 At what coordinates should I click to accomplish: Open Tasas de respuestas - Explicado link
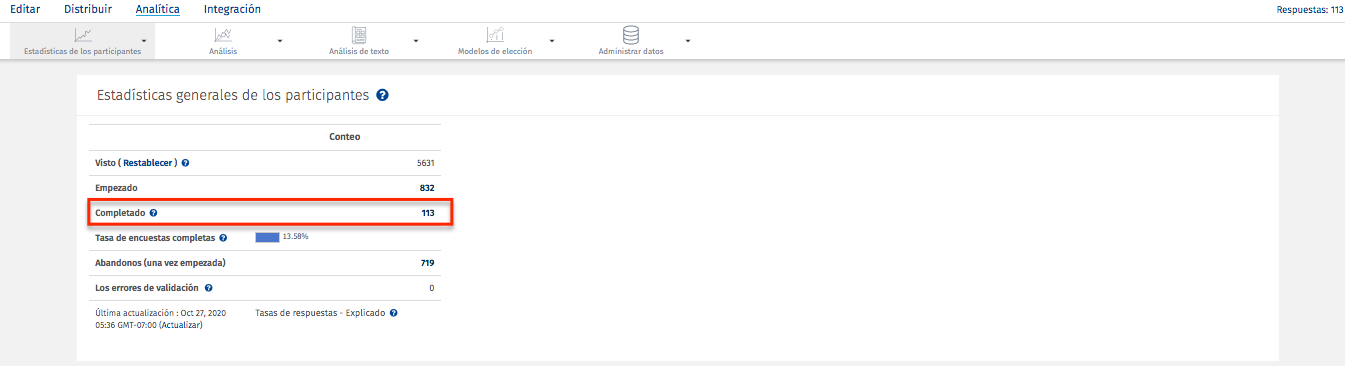(x=320, y=313)
